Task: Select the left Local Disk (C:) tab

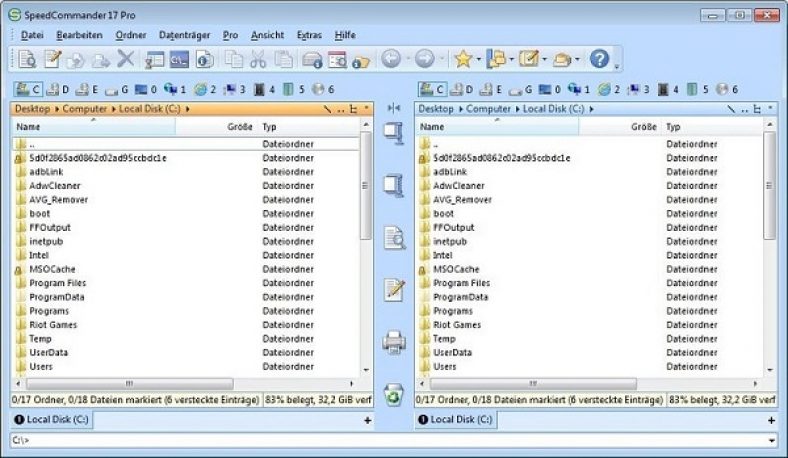Action: click(51, 419)
